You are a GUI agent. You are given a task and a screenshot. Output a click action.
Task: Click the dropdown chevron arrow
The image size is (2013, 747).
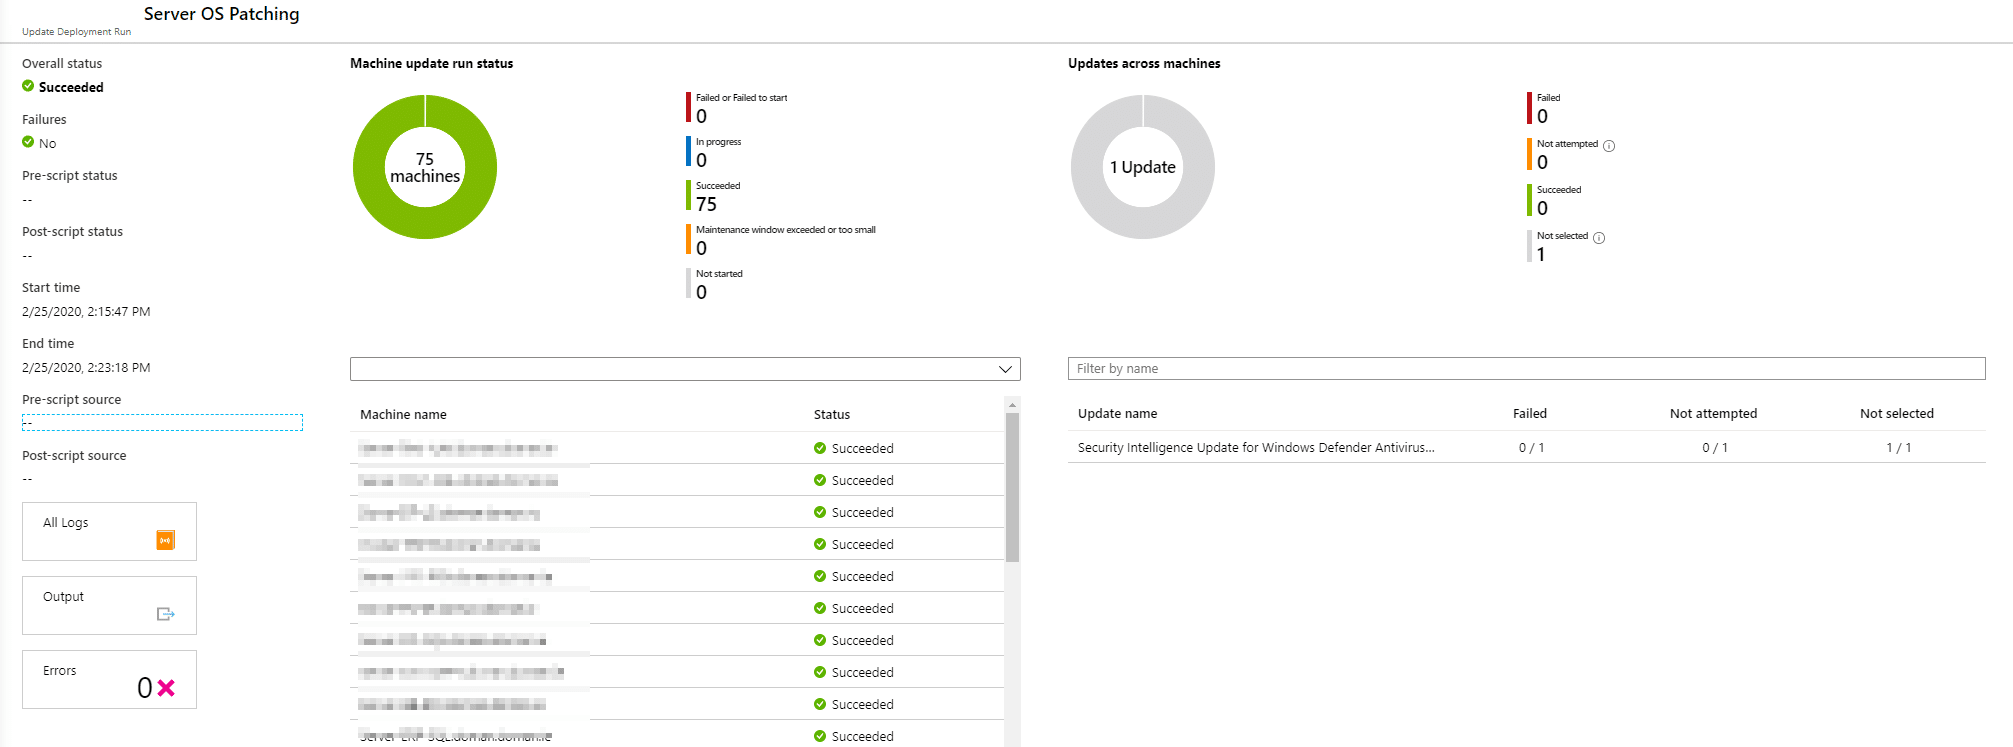point(1005,369)
